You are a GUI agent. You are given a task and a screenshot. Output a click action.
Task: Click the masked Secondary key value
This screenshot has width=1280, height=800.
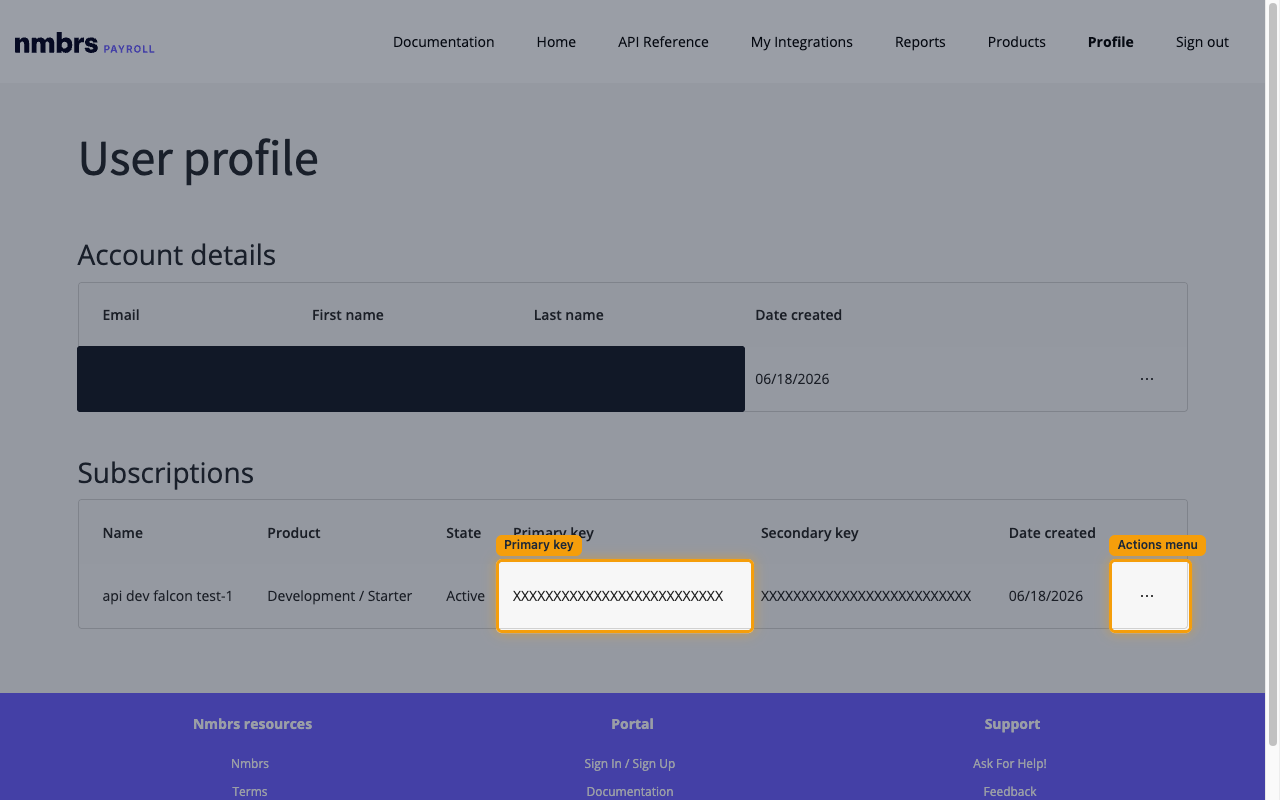point(866,596)
